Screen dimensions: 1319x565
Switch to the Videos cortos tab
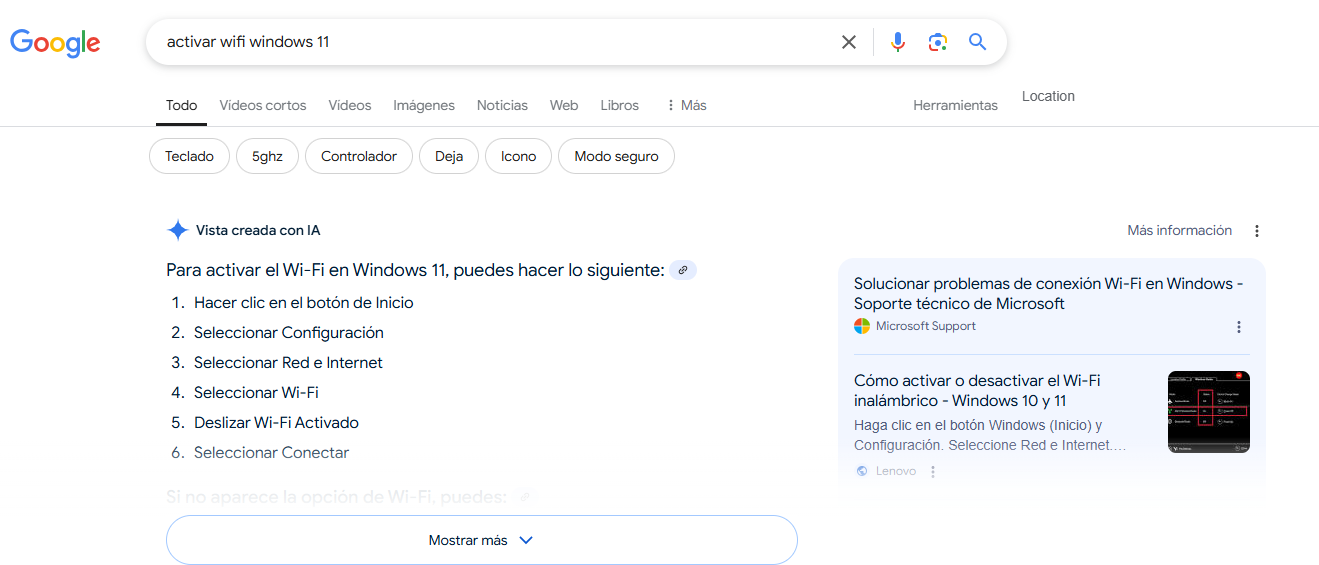(x=263, y=105)
